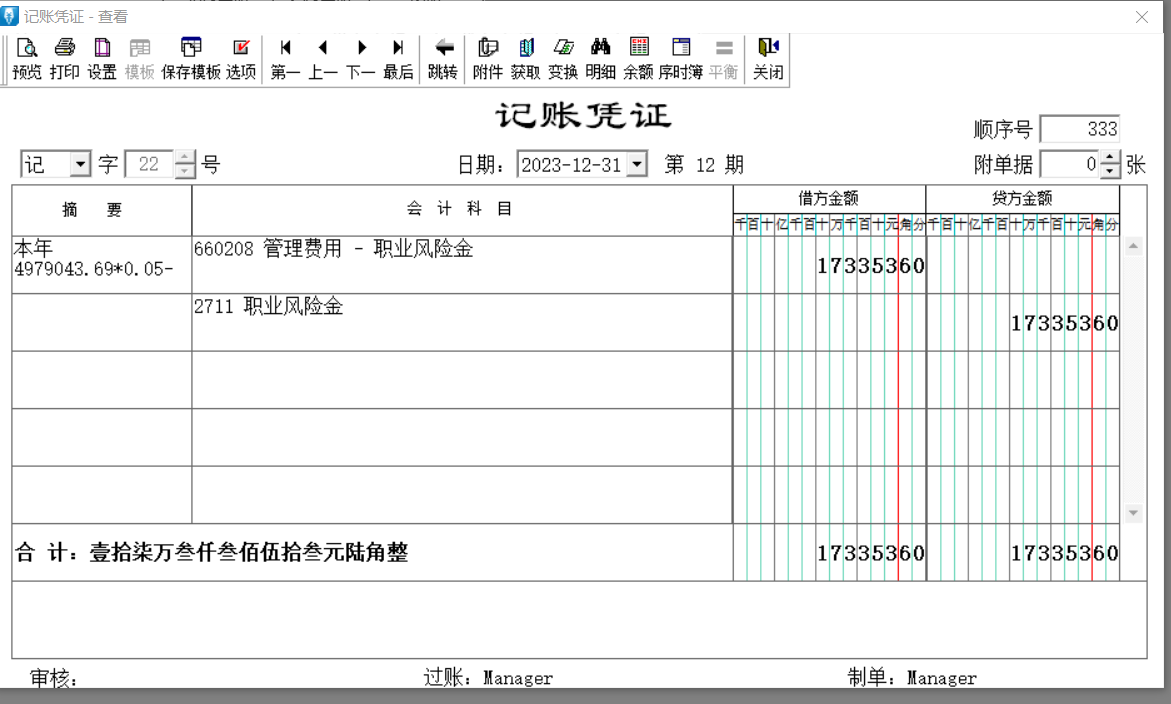The image size is (1171, 704).
Task: Increase 附单据 count with up arrow
Action: click(x=1110, y=159)
